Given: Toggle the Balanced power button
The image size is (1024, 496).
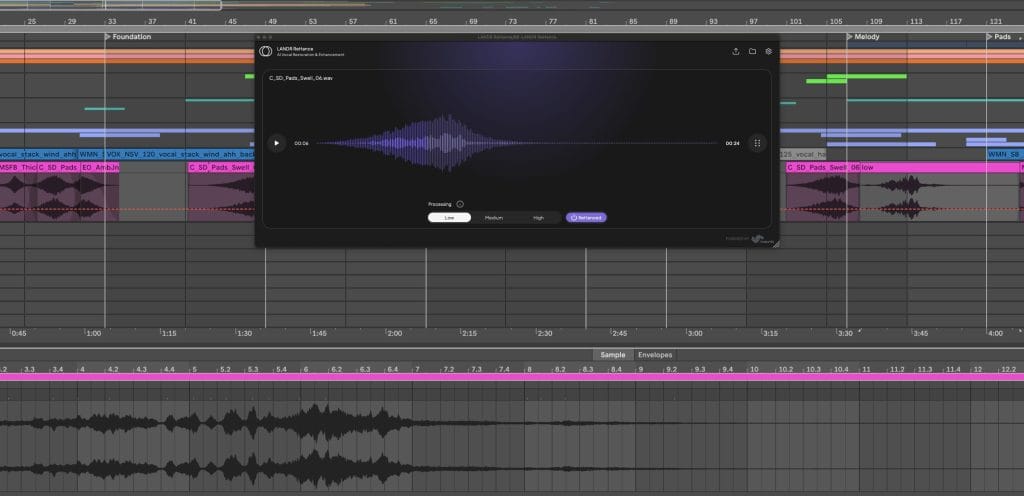Looking at the screenshot, I should click(586, 217).
